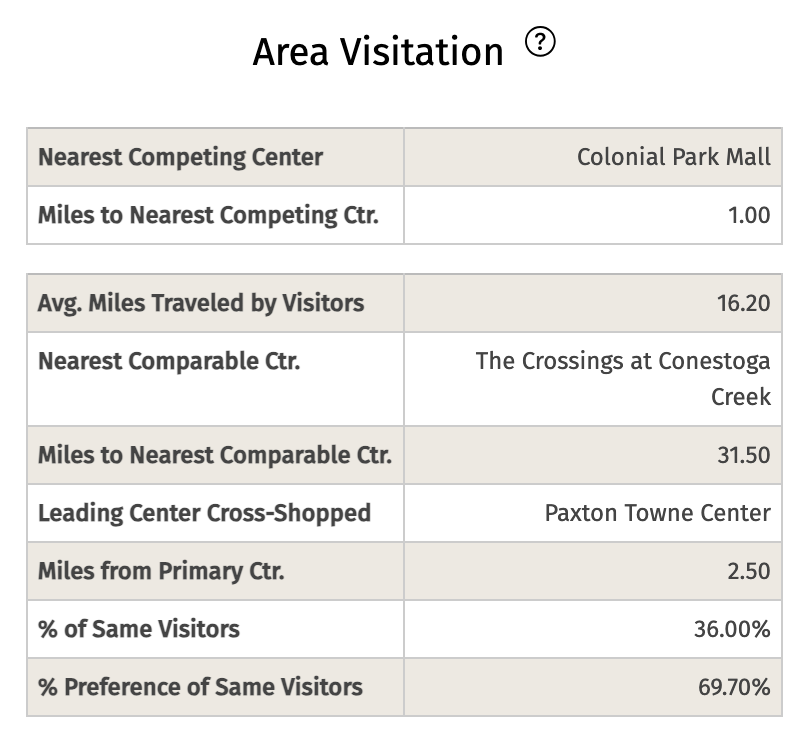The width and height of the screenshot is (809, 743).
Task: Click the % of Same Visitors label
Action: [x=139, y=629]
